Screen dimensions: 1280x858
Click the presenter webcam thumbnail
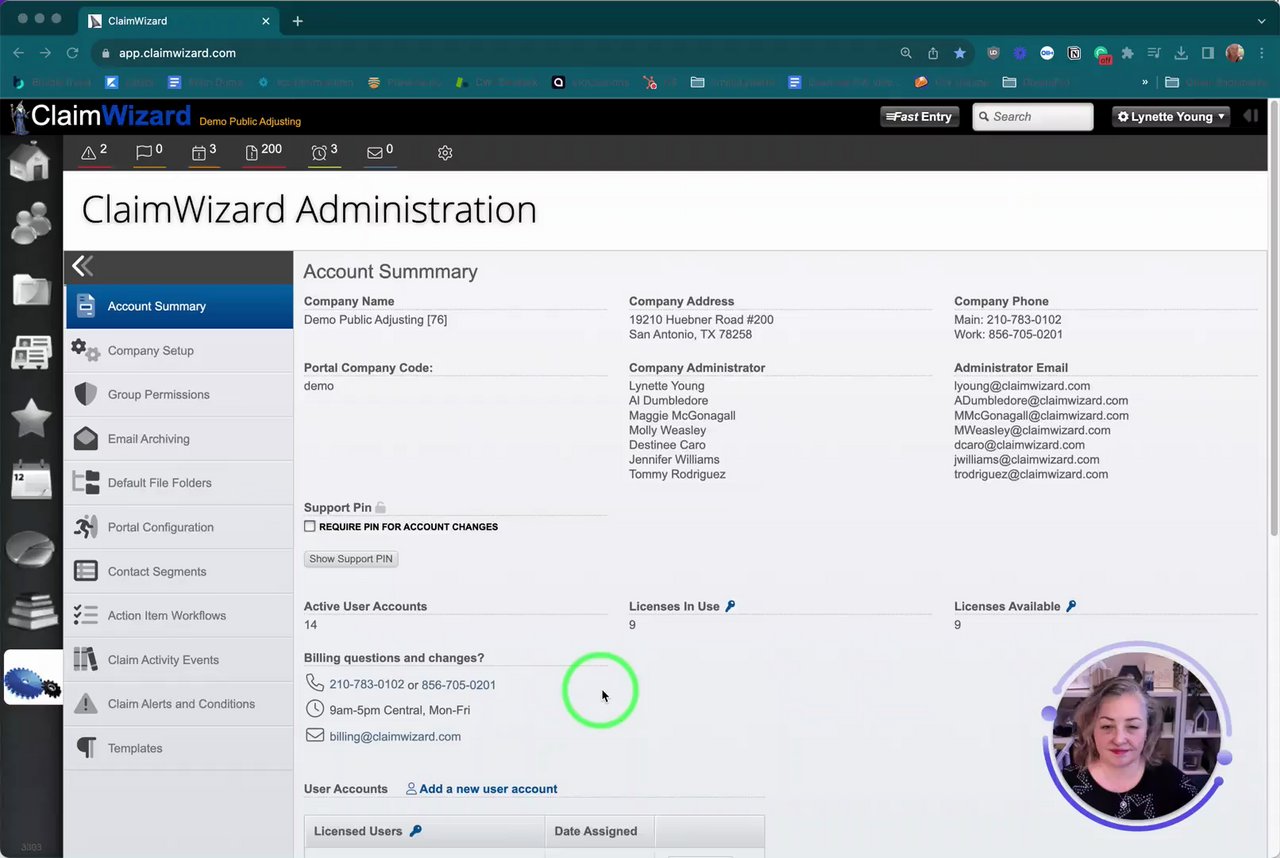[1137, 738]
